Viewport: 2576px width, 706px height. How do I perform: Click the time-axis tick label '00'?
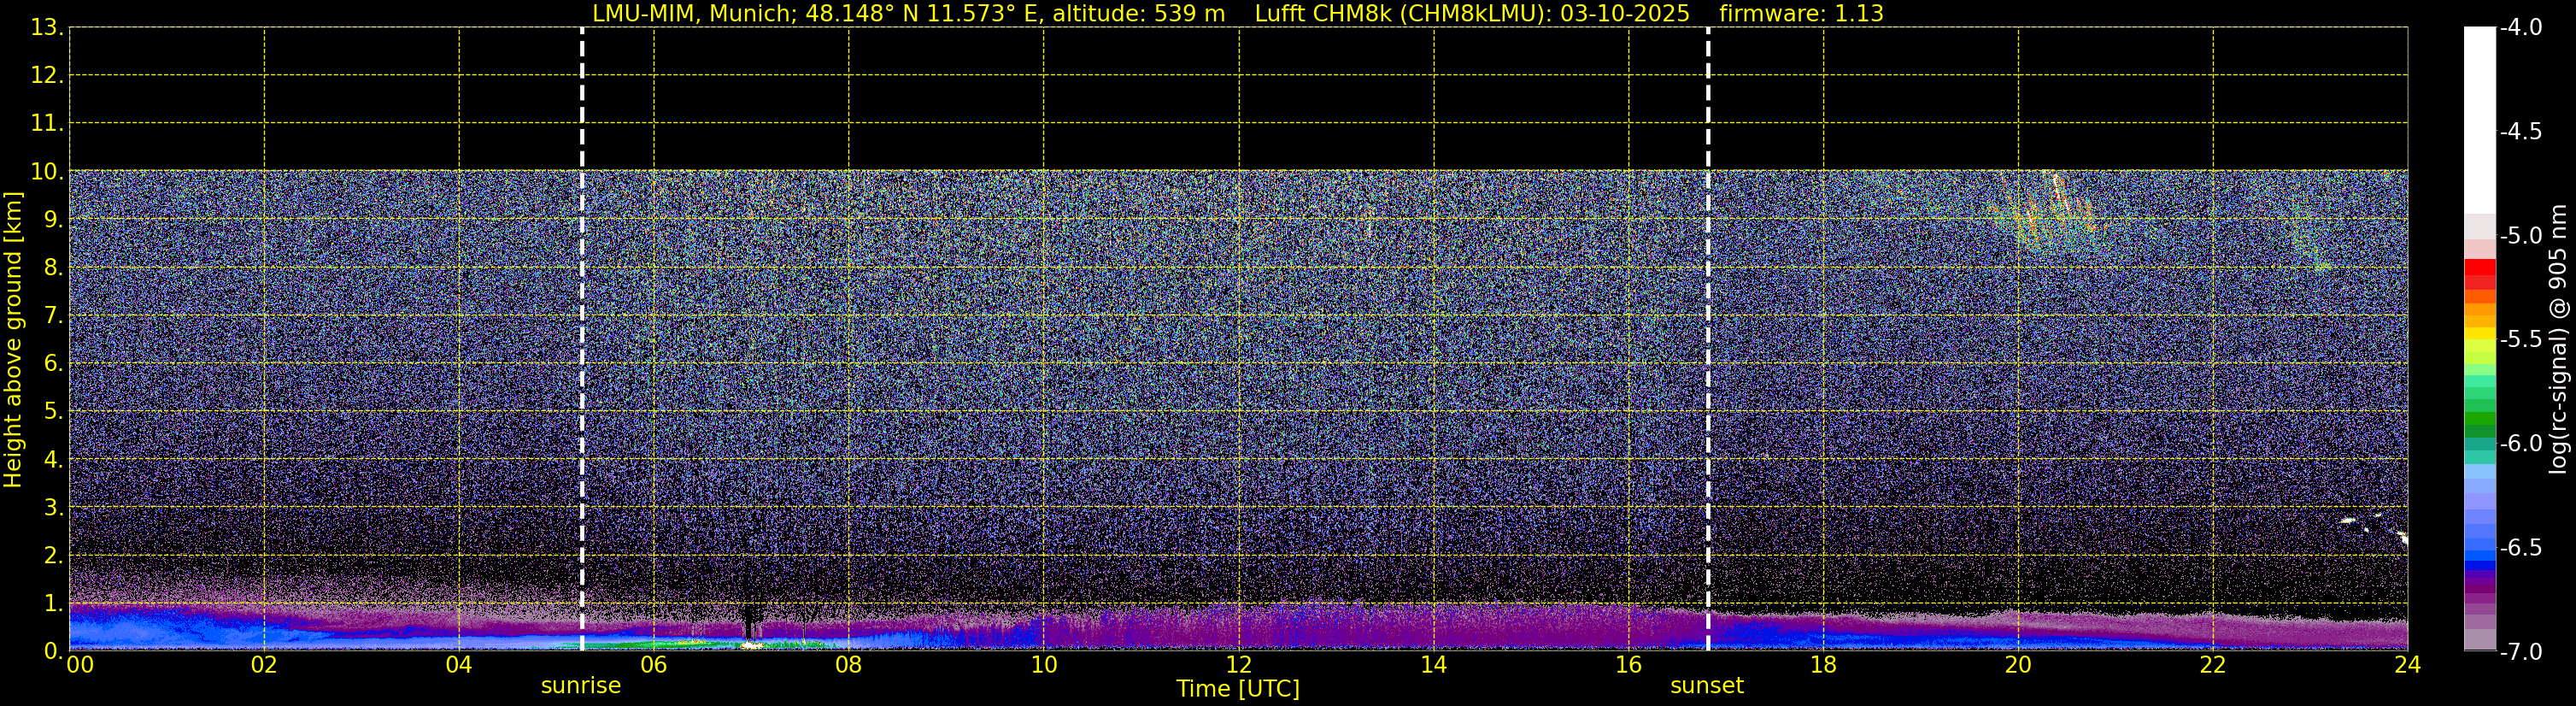point(80,665)
